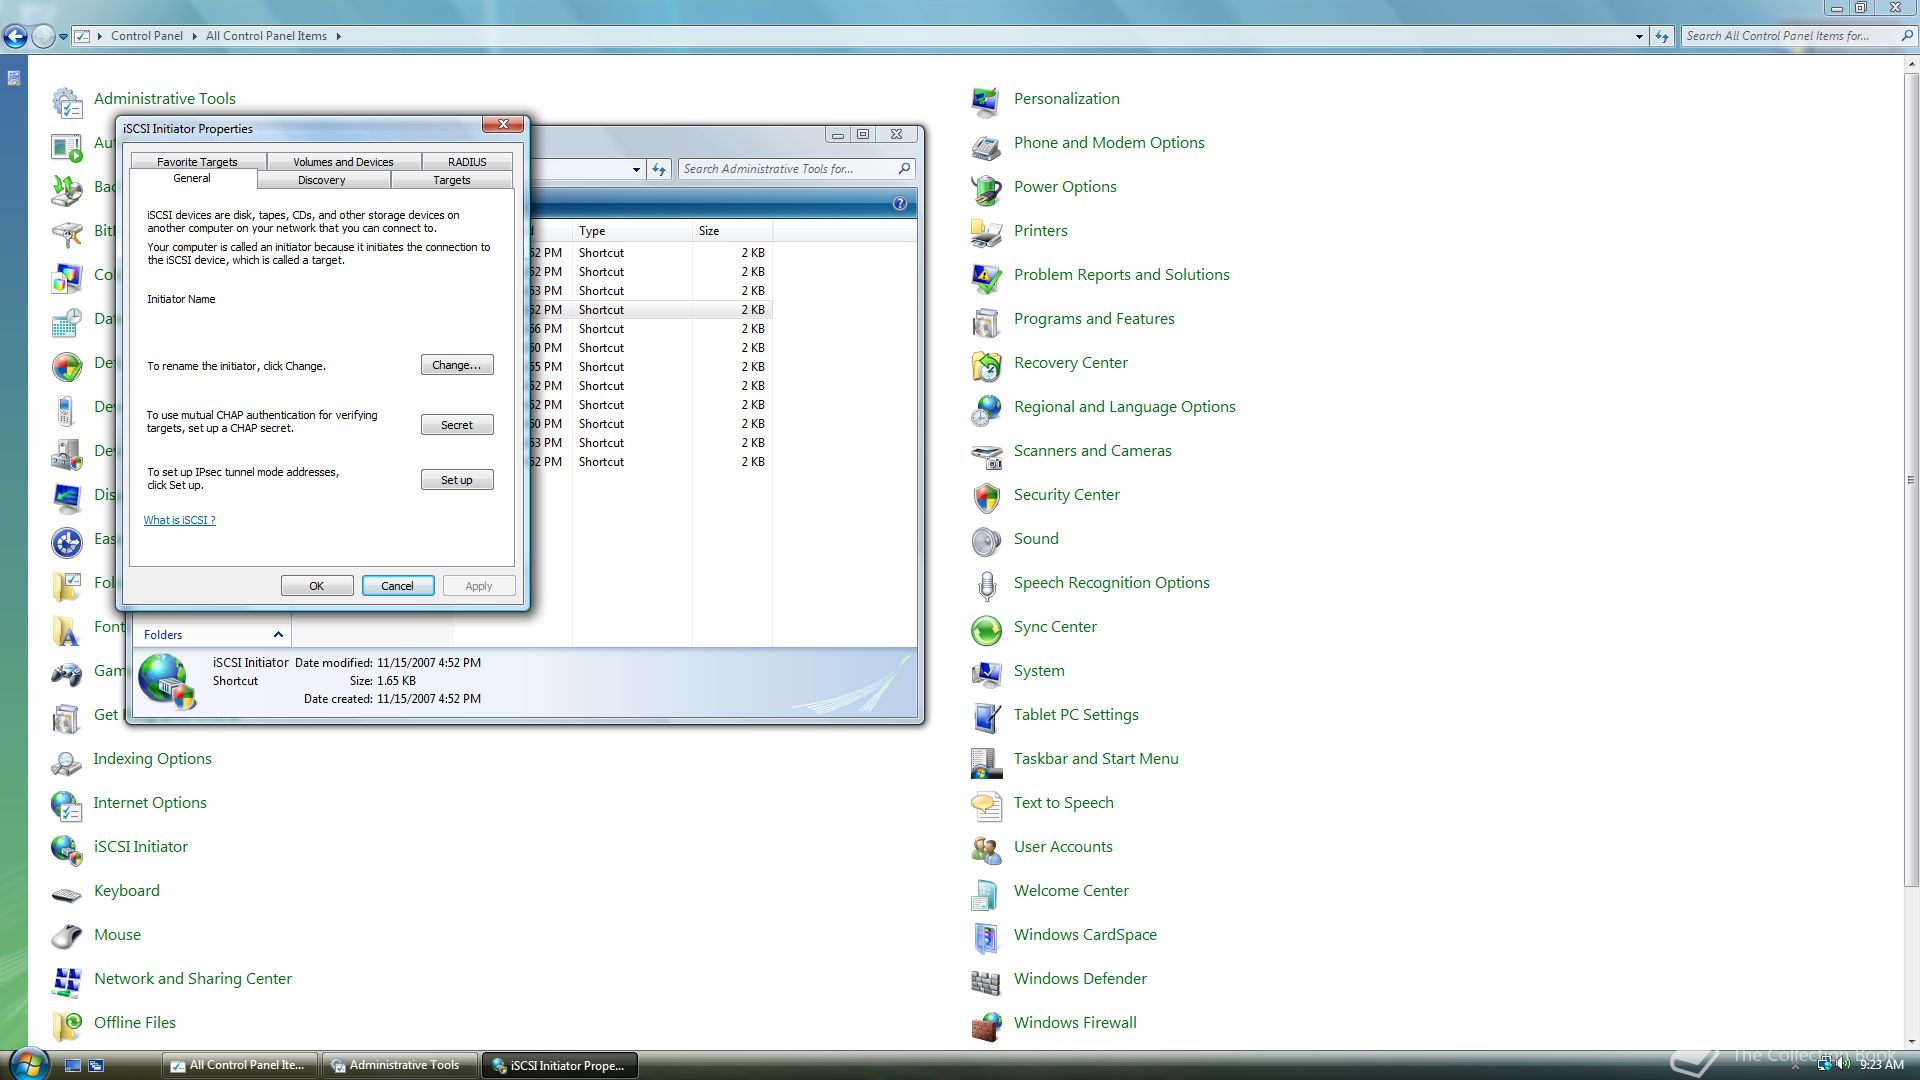1920x1080 pixels.
Task: Dismiss the dialog with Cancel
Action: [398, 586]
